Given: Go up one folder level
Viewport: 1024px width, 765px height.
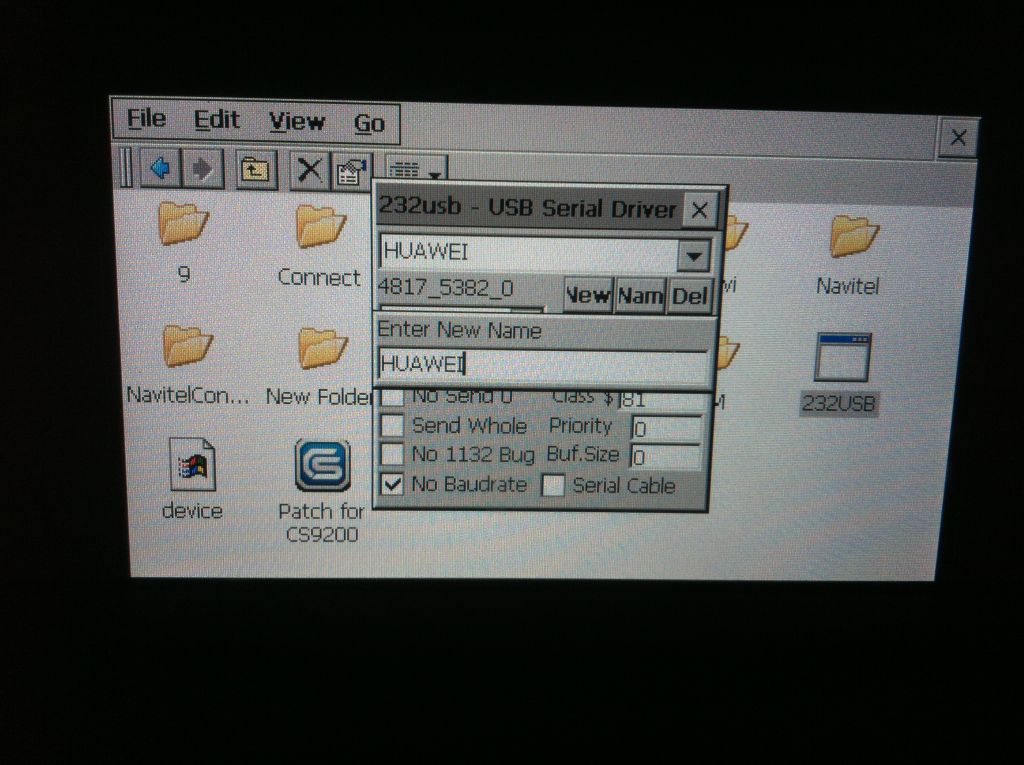Looking at the screenshot, I should (255, 171).
